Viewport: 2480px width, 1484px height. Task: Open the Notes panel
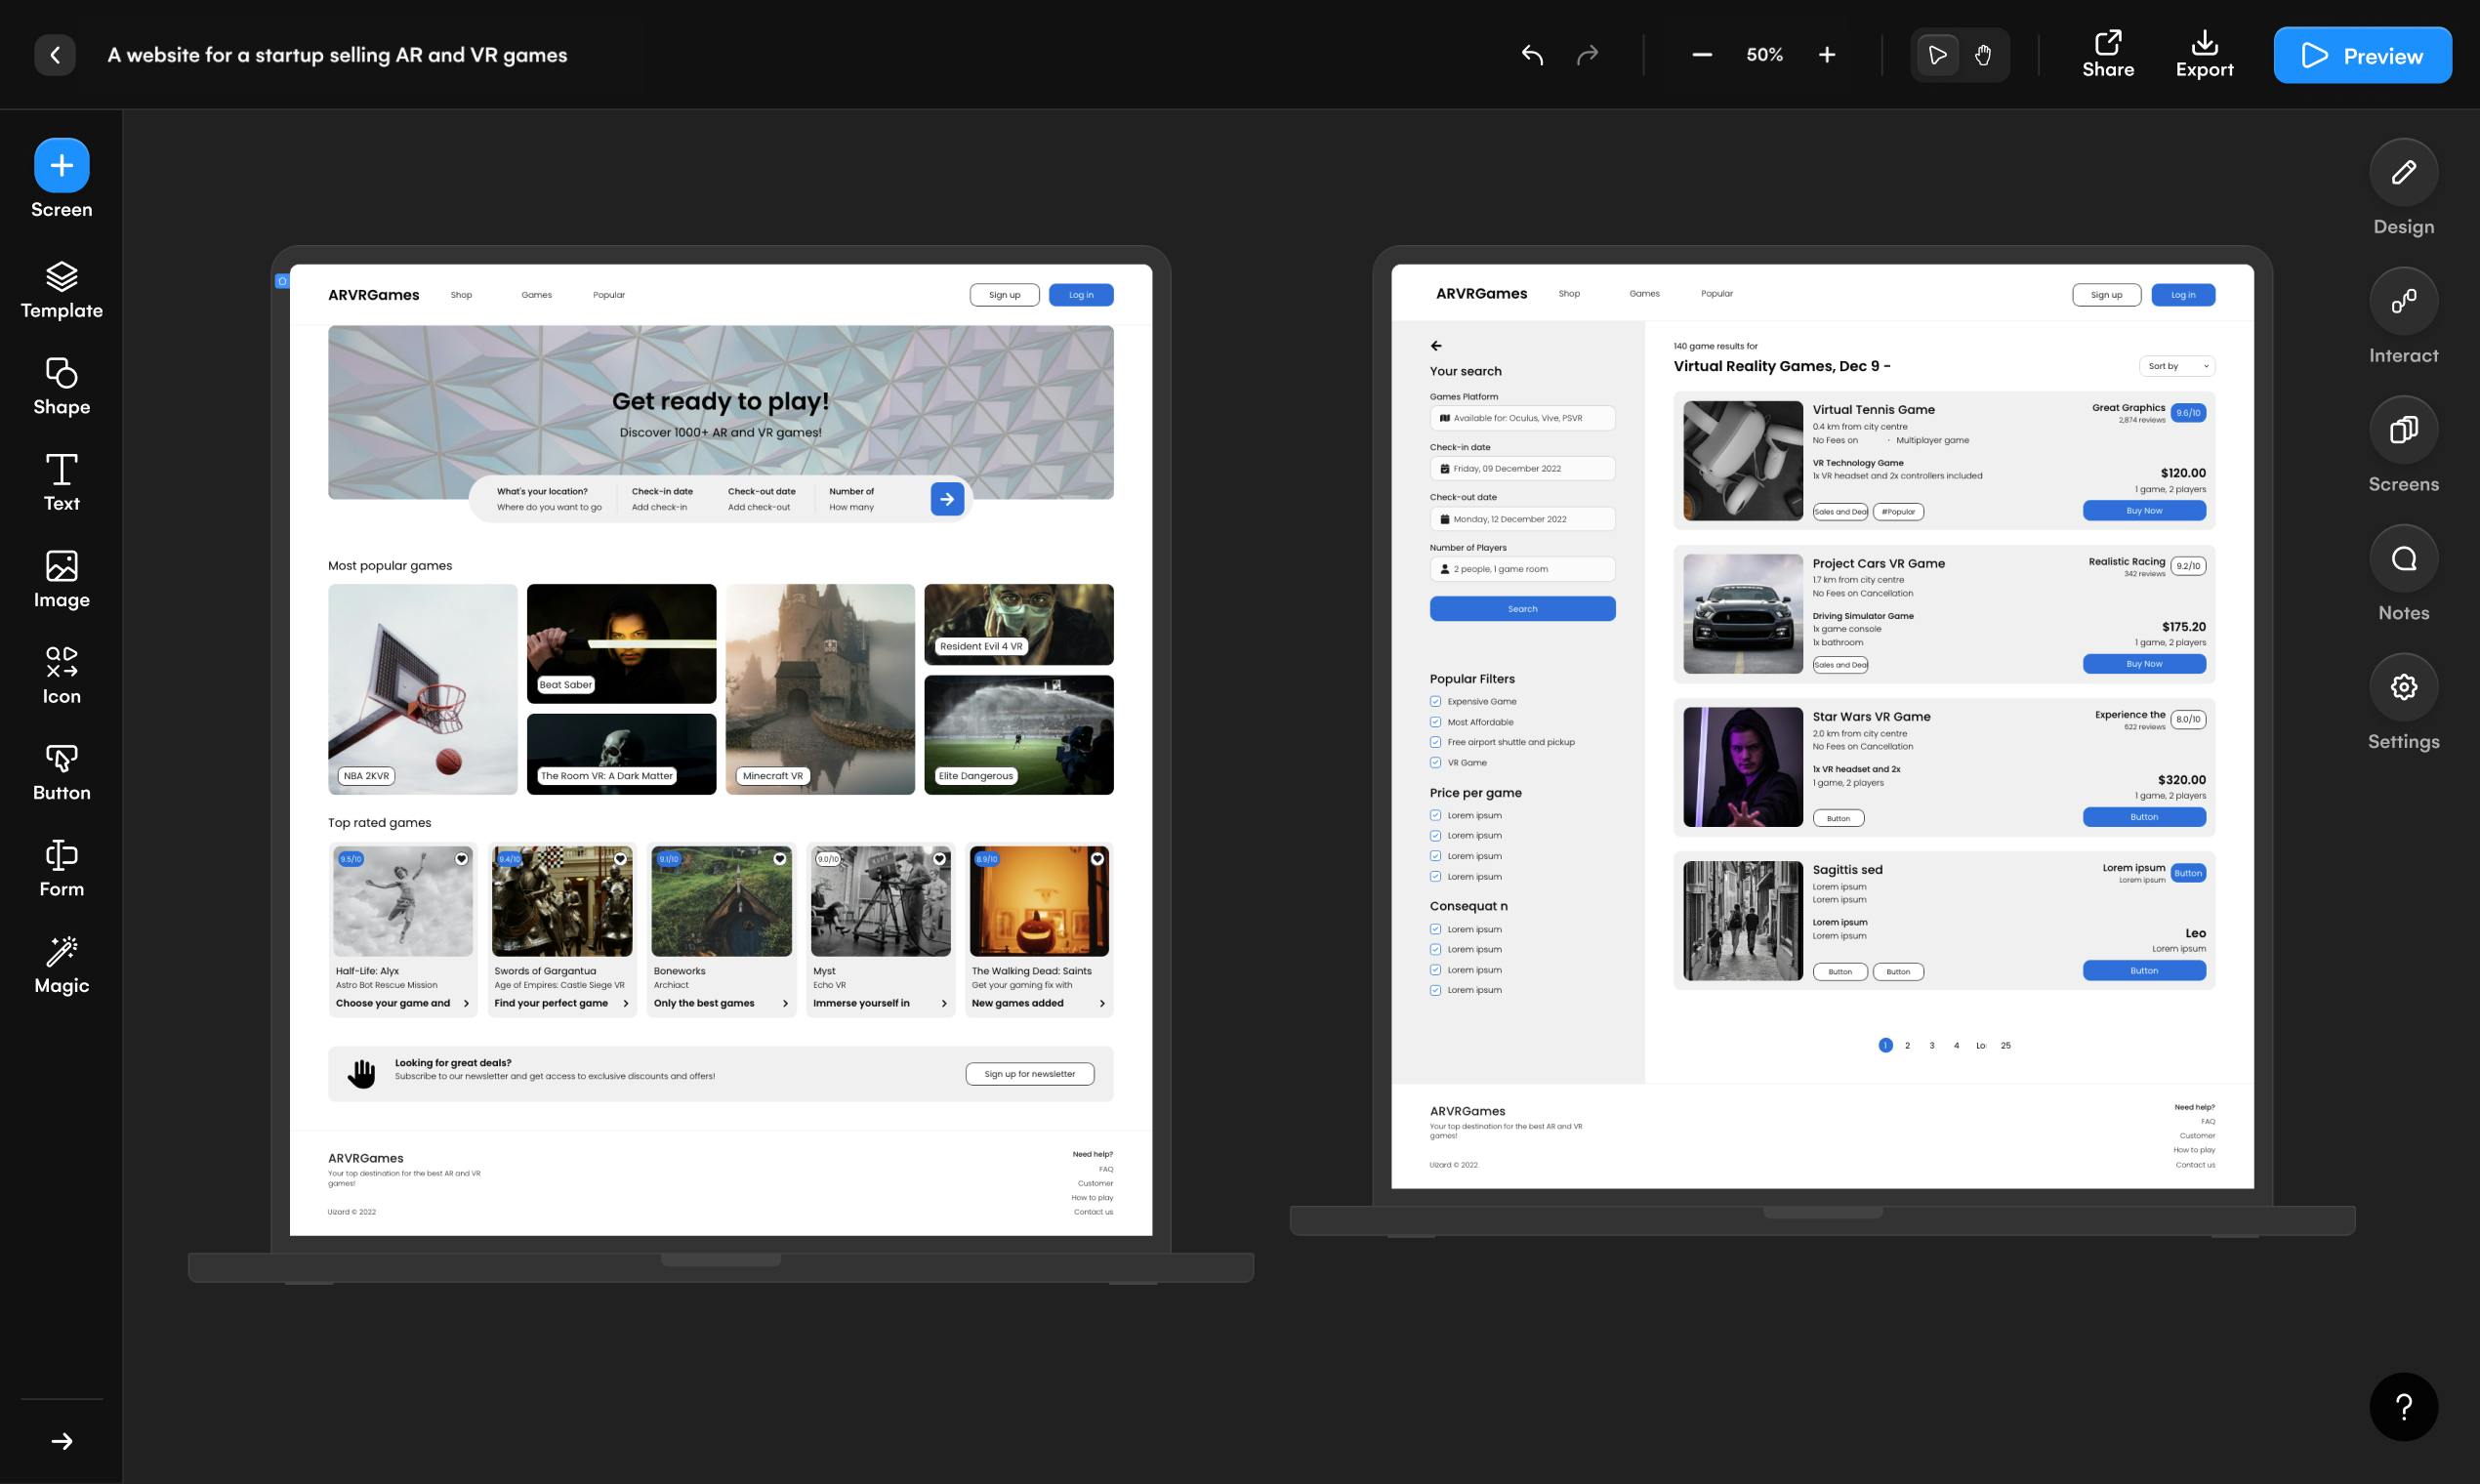pos(2403,558)
